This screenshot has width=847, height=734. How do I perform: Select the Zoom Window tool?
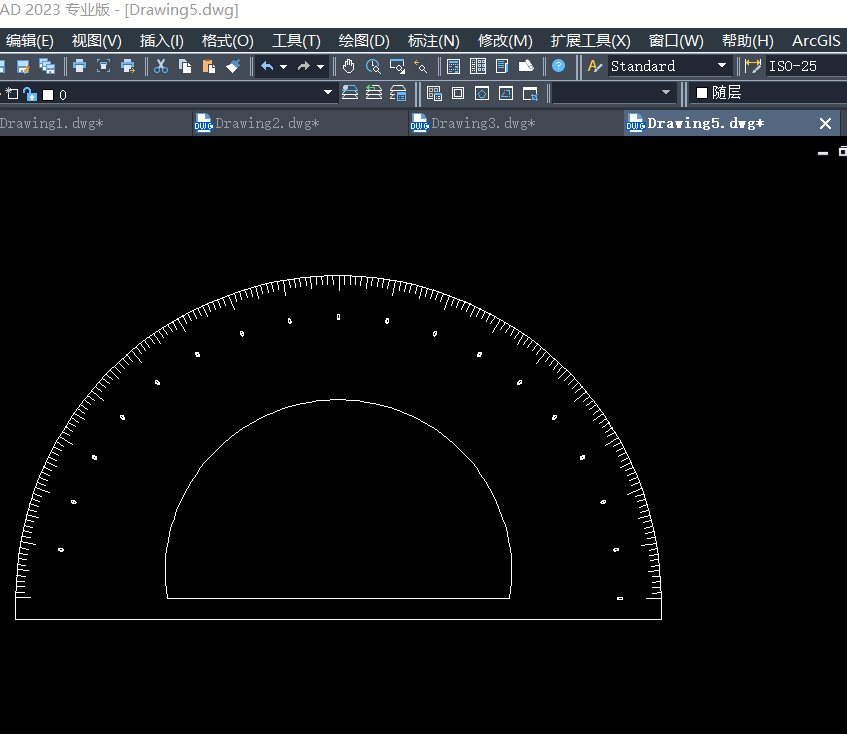tap(397, 66)
